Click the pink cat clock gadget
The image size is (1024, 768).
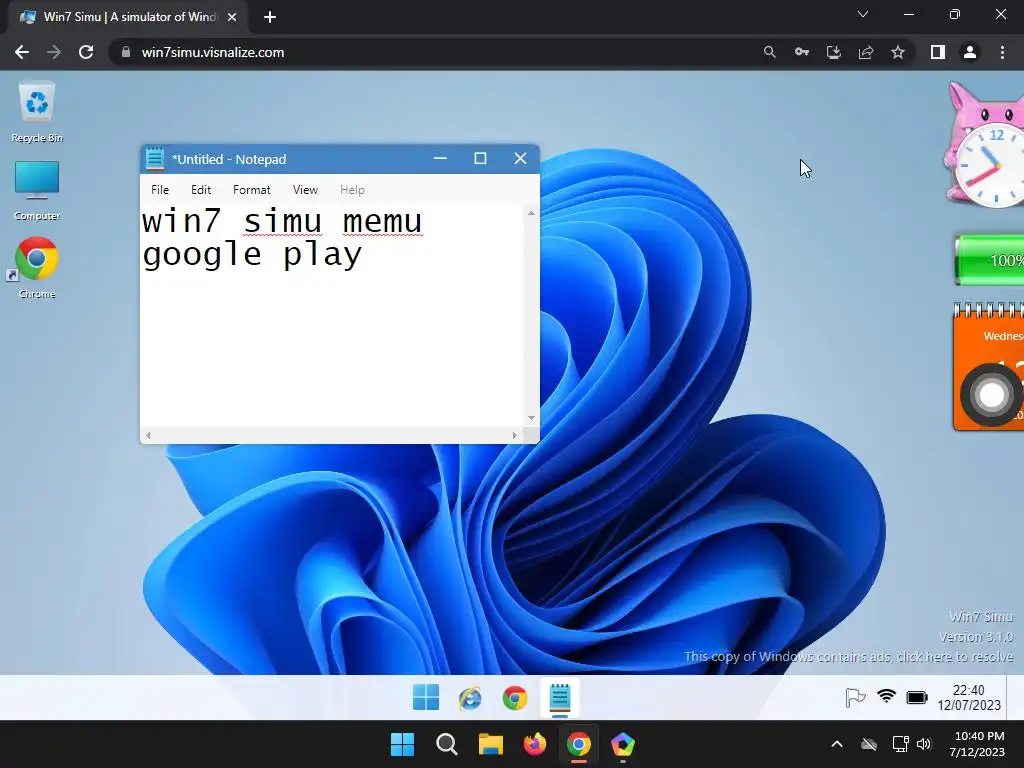pos(985,145)
